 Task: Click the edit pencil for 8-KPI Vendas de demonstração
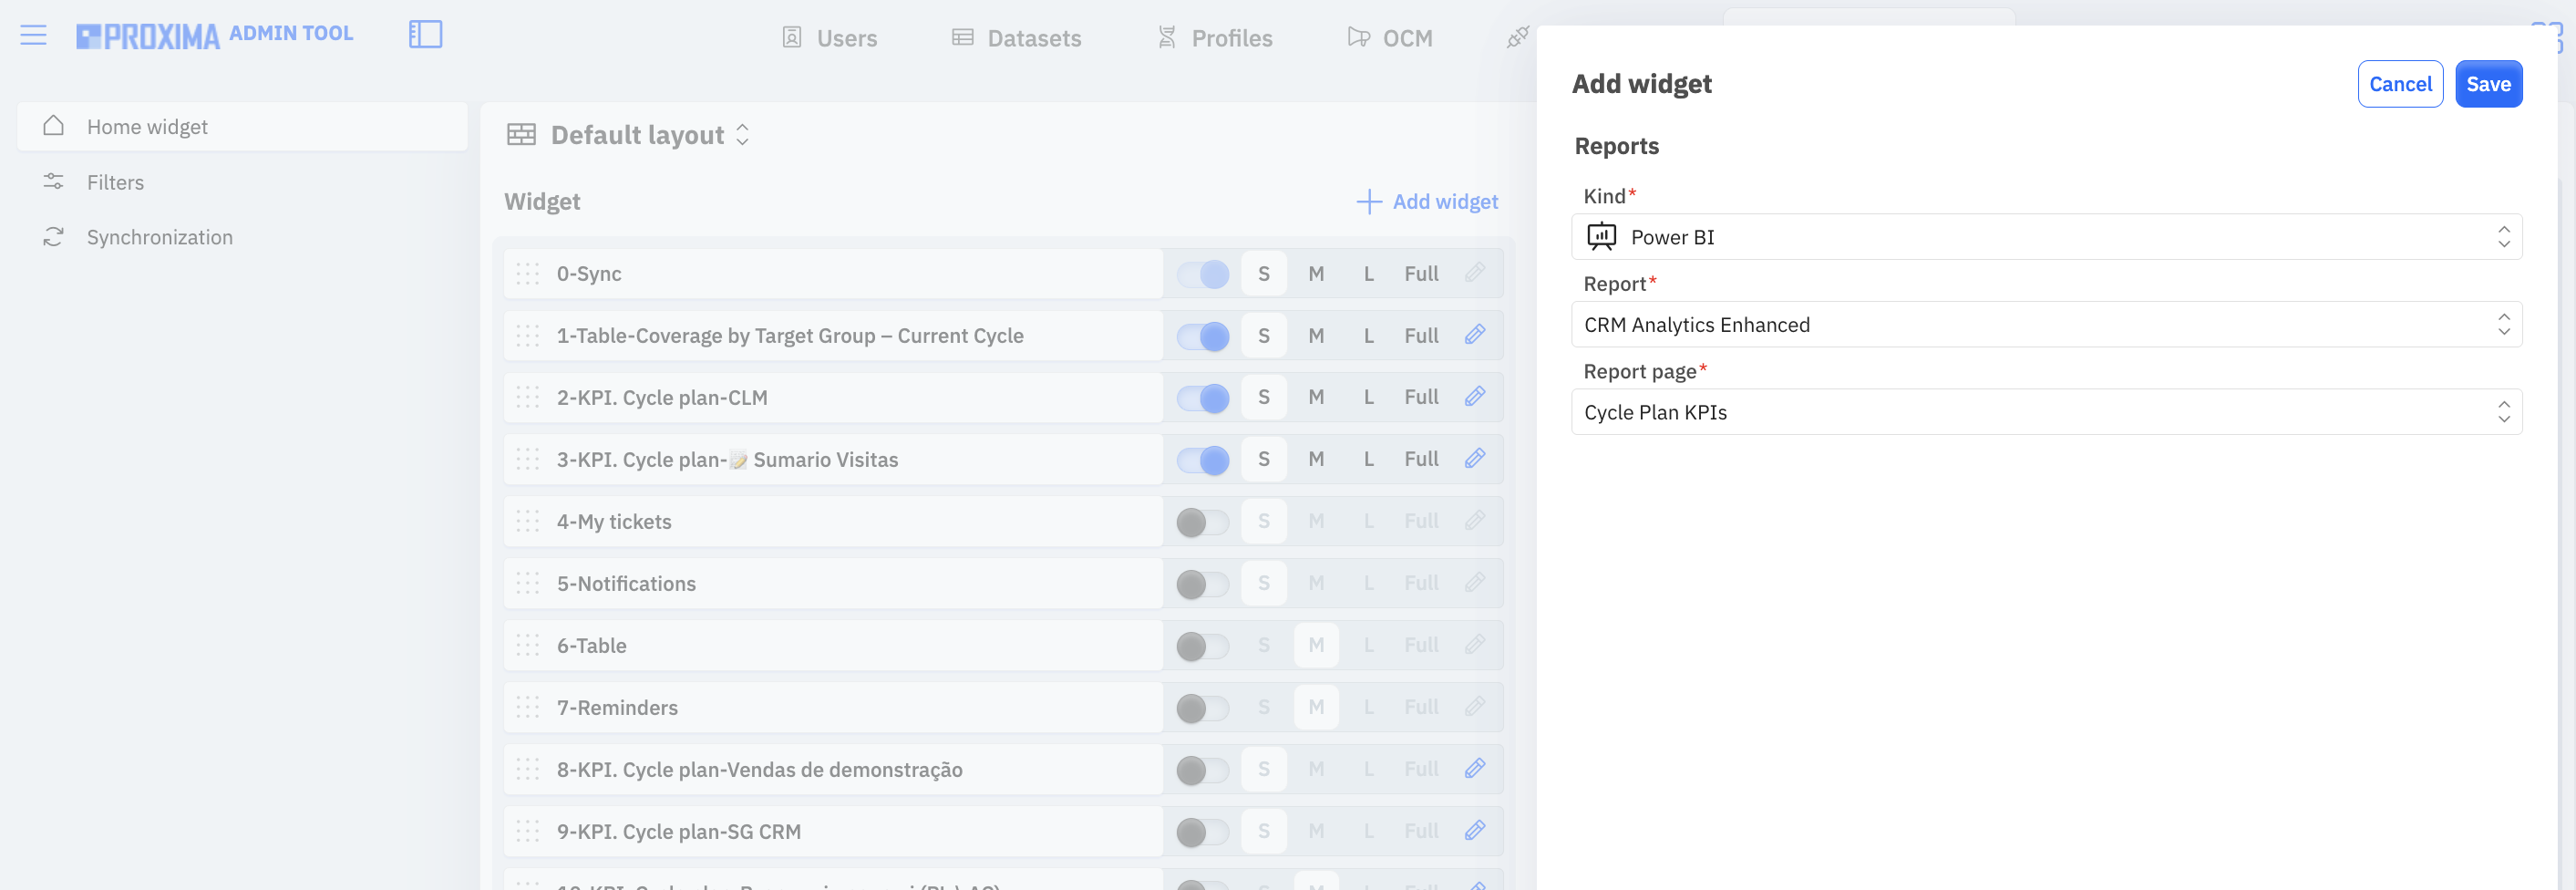pos(1475,769)
